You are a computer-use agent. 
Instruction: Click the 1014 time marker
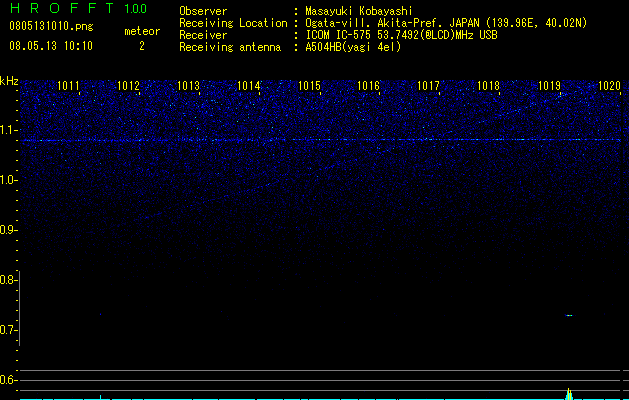[x=248, y=86]
